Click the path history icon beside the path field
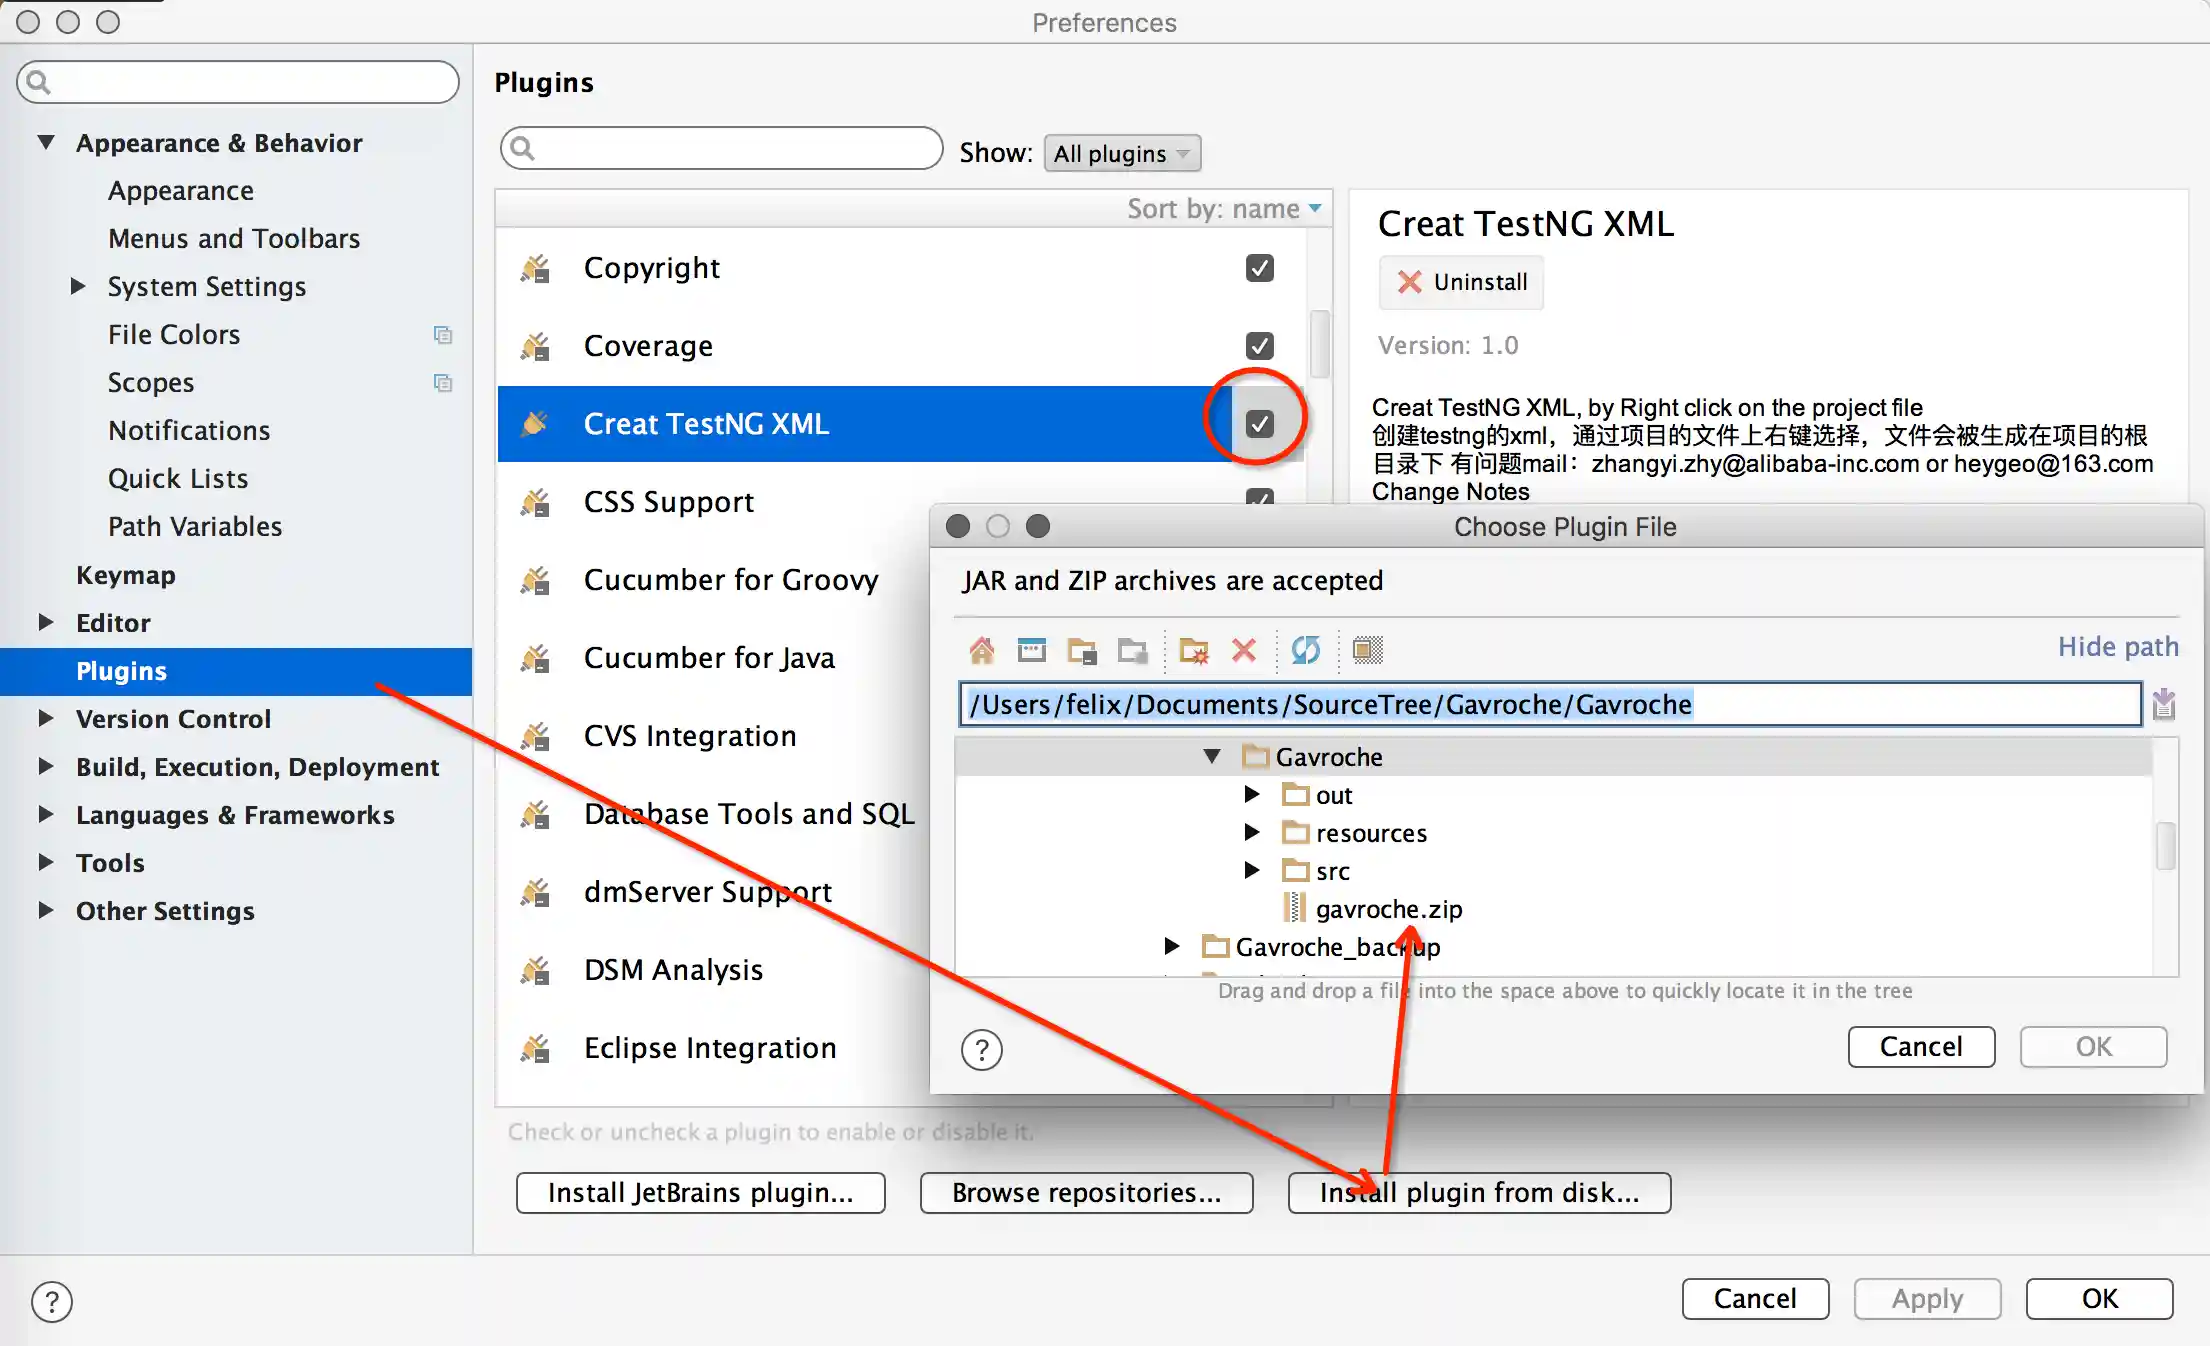This screenshot has height=1346, width=2210. 2164,704
